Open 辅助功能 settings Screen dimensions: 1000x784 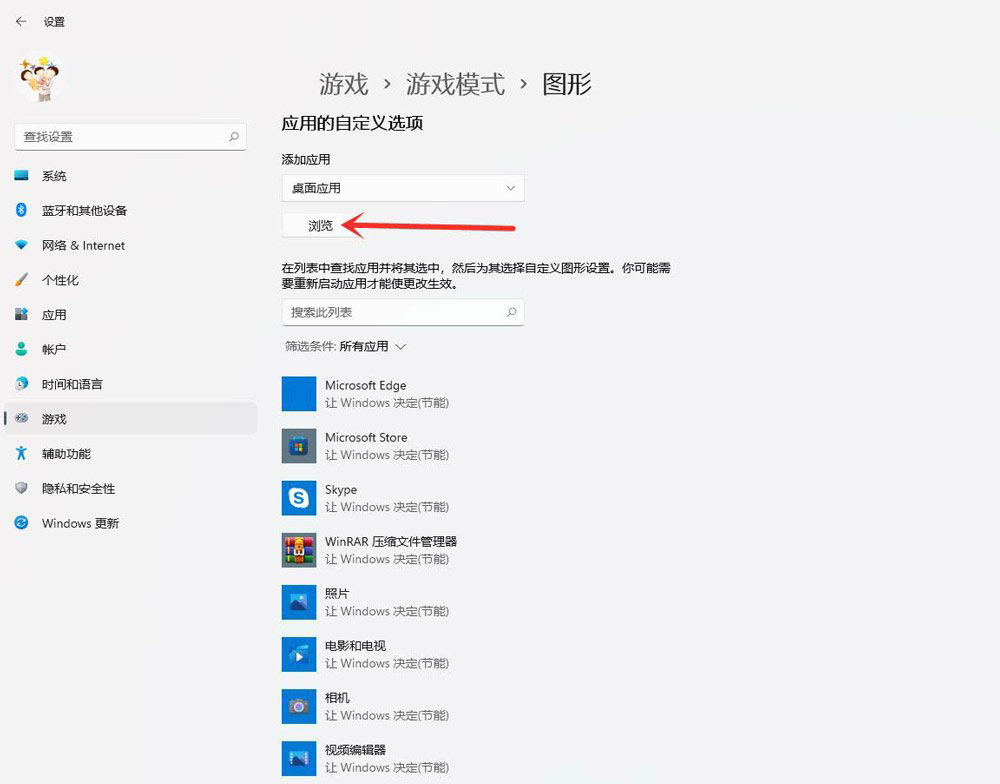tap(130, 454)
